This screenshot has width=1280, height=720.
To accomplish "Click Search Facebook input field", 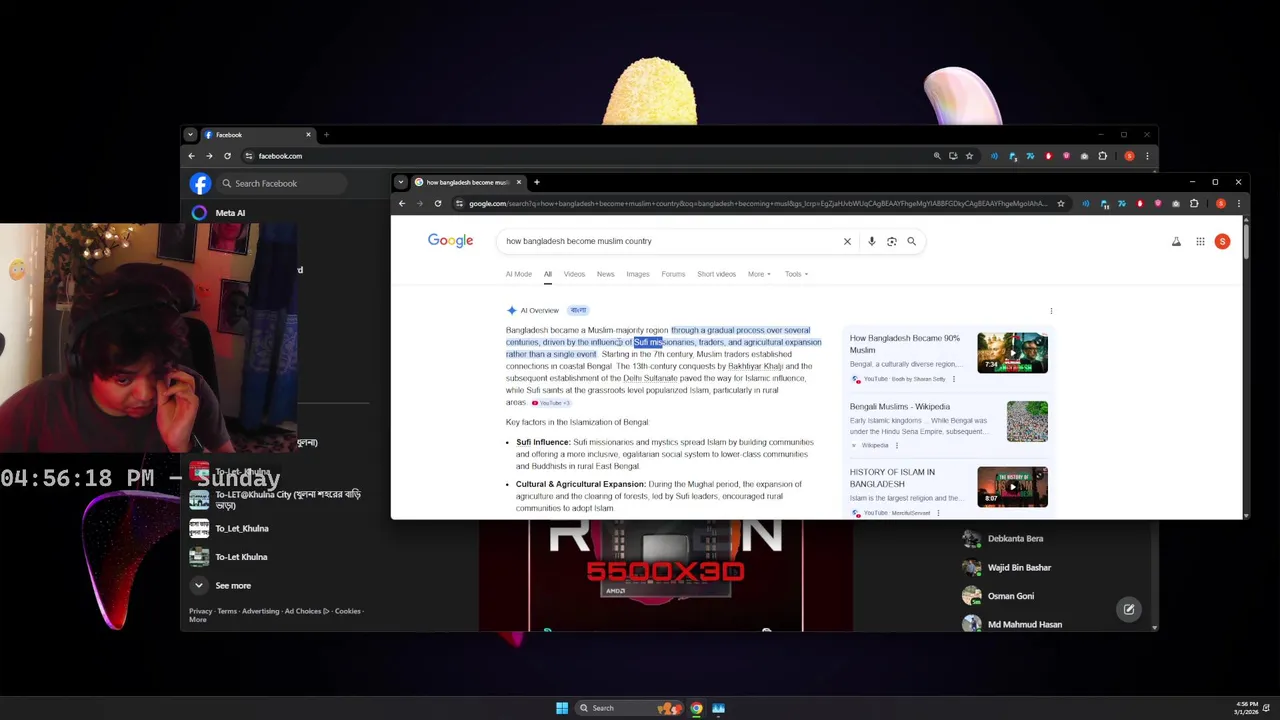I will 283,183.
